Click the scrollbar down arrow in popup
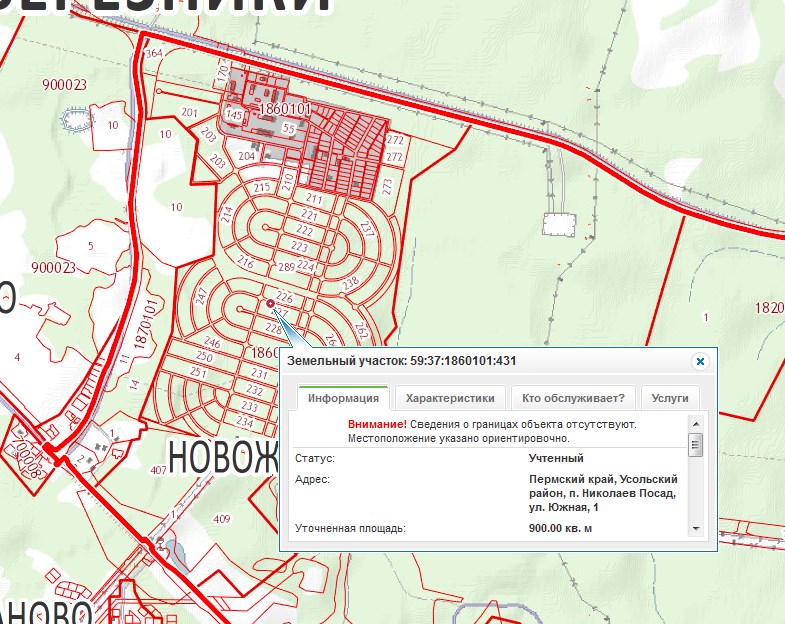This screenshot has height=624, width=785. tap(696, 529)
